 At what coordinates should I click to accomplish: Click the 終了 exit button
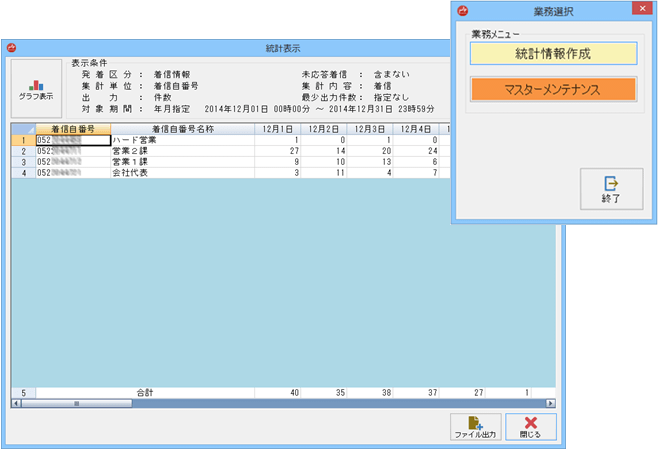tap(611, 188)
